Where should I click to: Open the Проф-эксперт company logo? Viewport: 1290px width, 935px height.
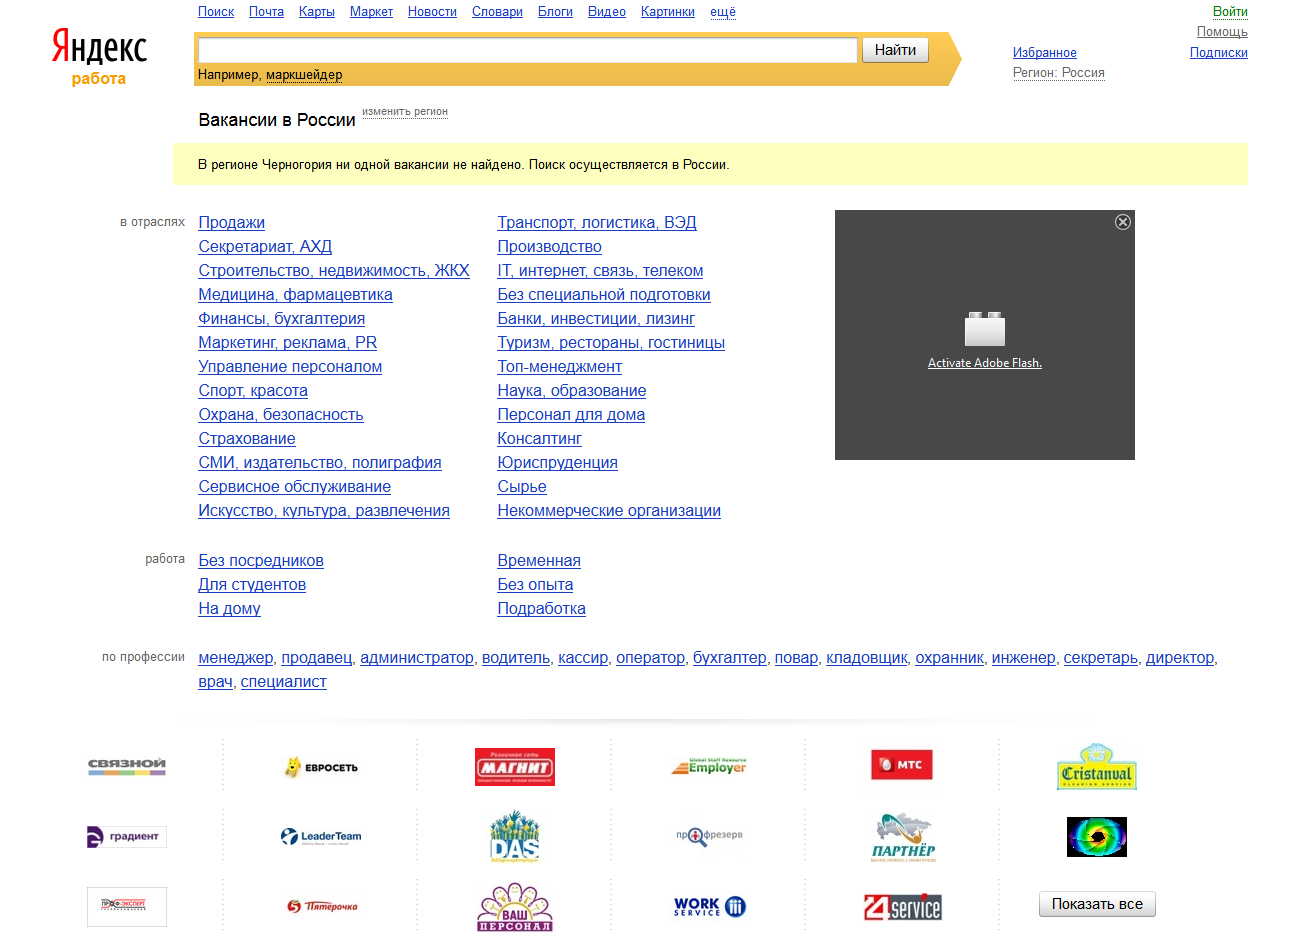pyautogui.click(x=127, y=907)
